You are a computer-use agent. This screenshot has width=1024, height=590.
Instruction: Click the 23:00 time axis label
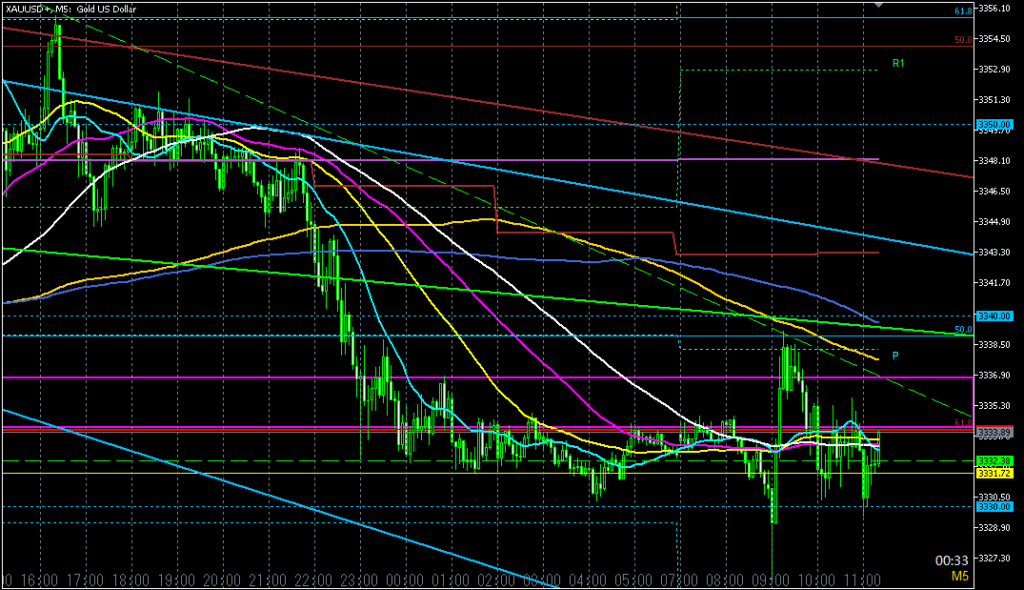[359, 581]
